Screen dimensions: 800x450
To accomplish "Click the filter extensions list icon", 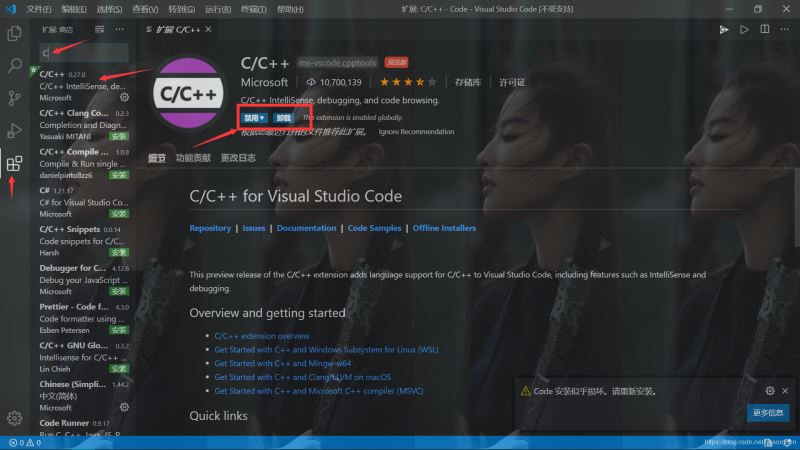I will [x=99, y=30].
